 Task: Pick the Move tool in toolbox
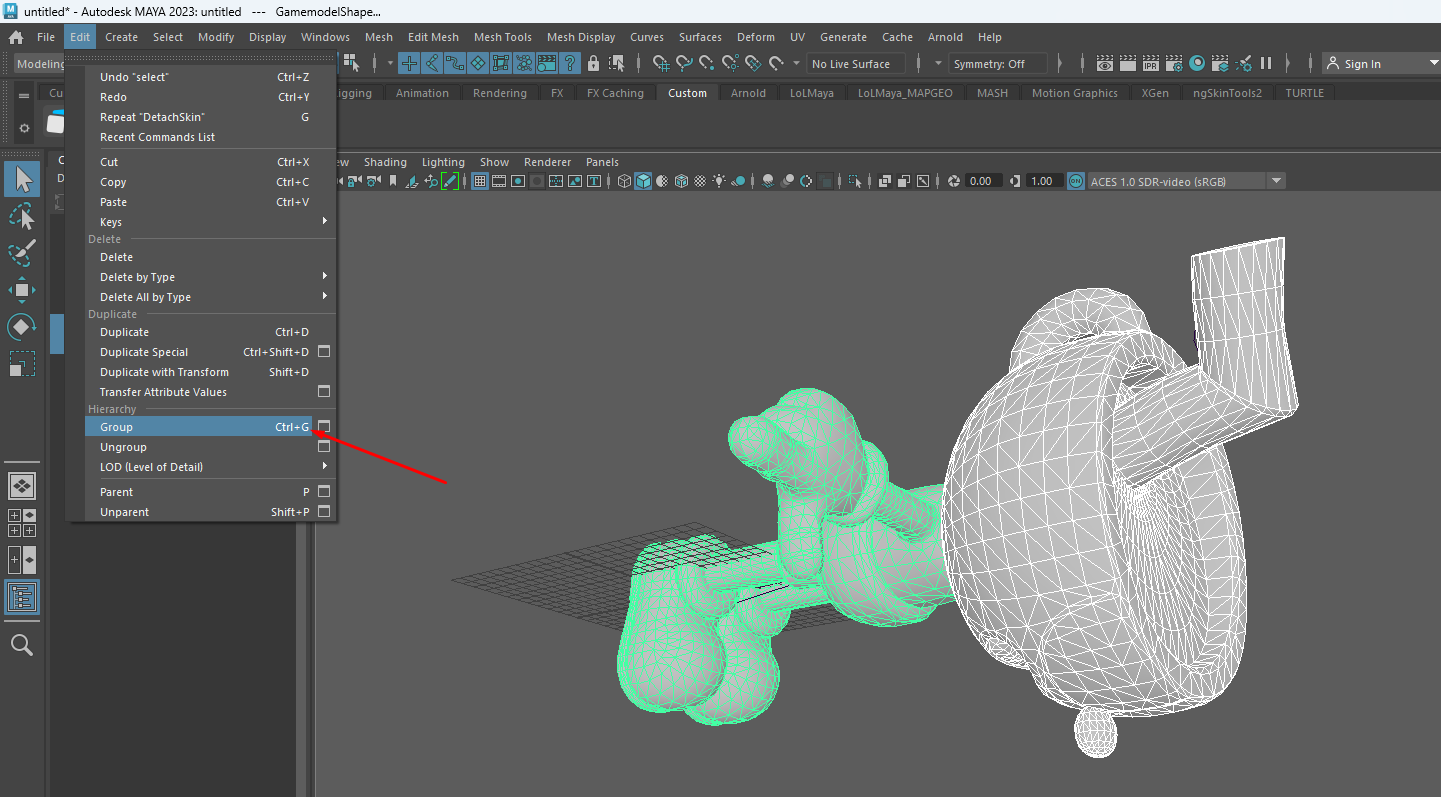[22, 290]
